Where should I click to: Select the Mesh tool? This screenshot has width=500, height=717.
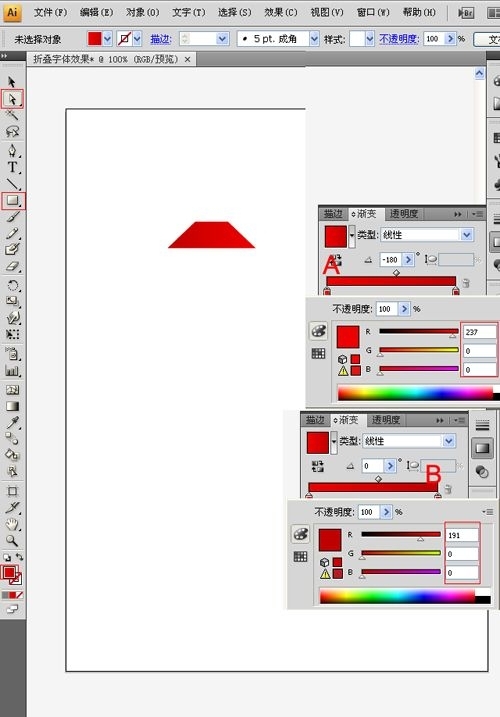(12, 390)
